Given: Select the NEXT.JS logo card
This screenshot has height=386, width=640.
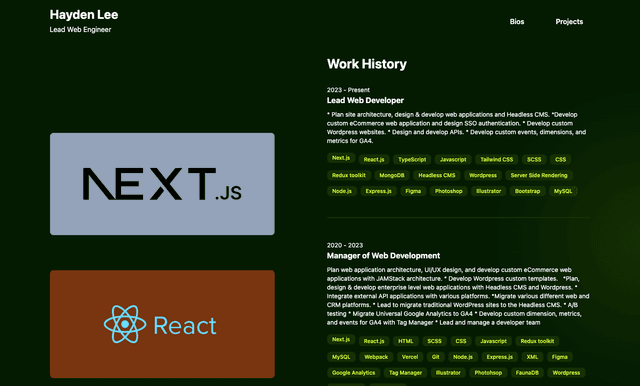Looking at the screenshot, I should 162,184.
